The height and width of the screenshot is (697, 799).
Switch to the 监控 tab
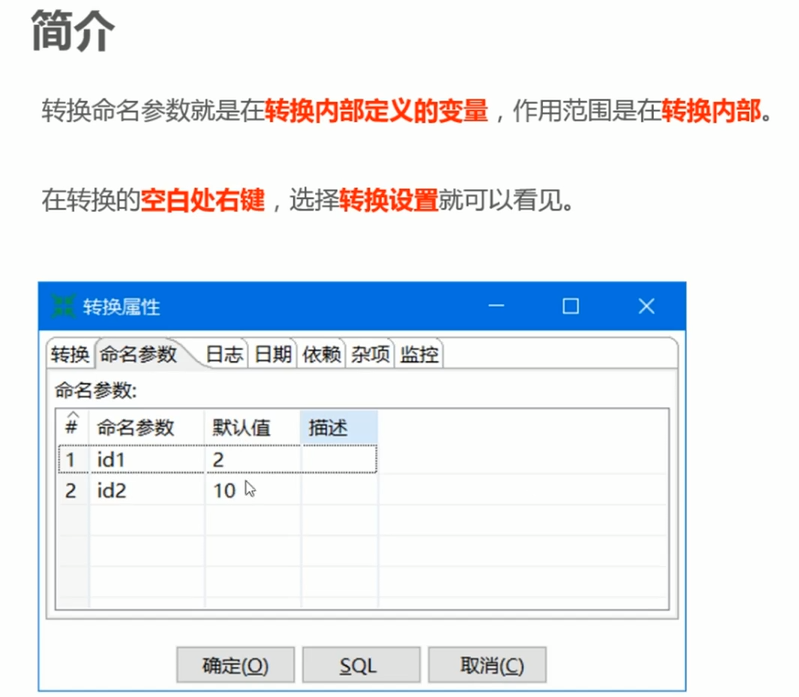(x=419, y=354)
